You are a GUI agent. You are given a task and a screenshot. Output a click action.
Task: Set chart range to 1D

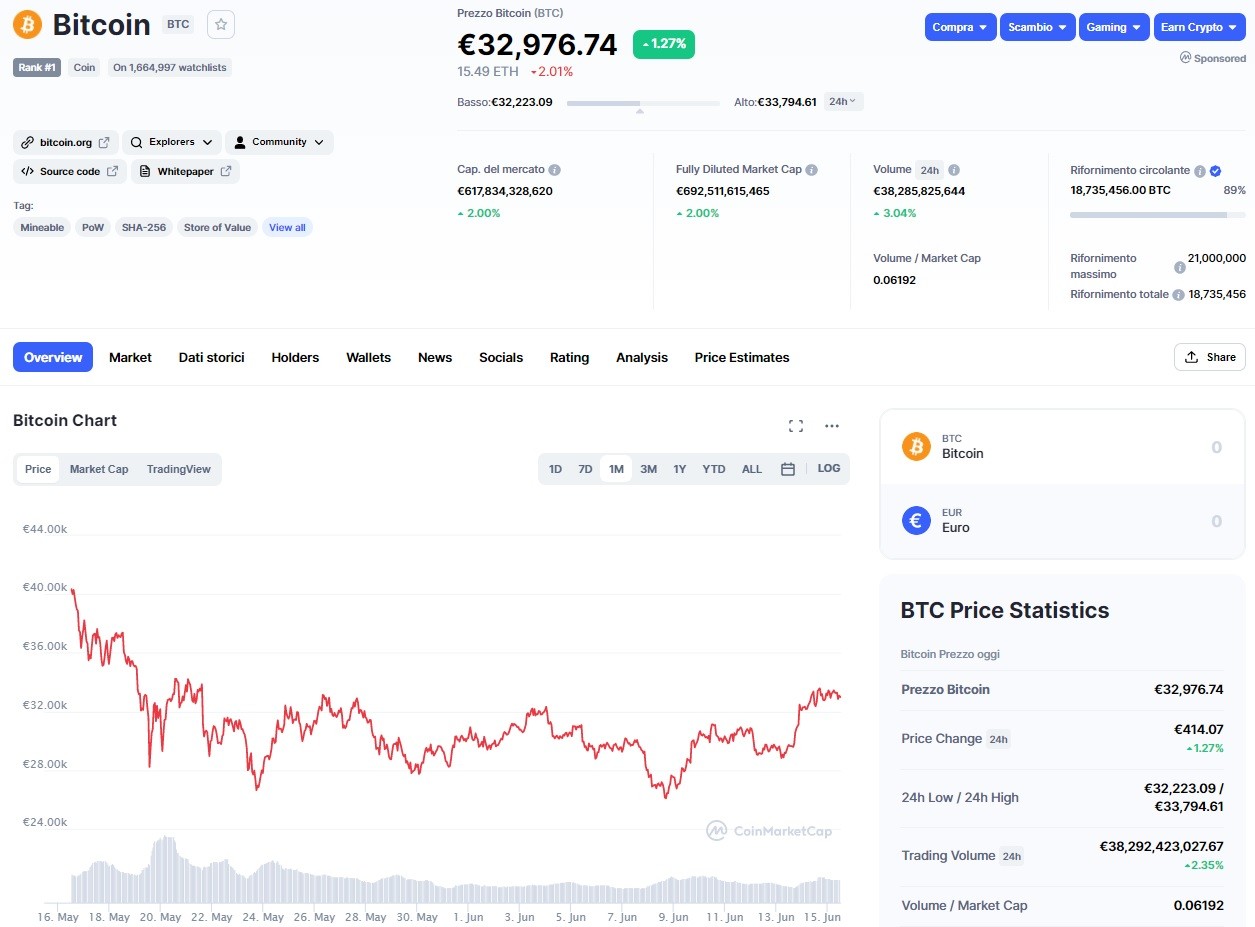point(555,469)
